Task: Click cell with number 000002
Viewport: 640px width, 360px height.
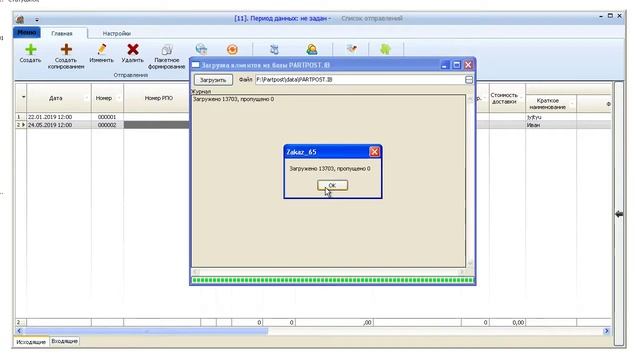Action: tap(107, 125)
